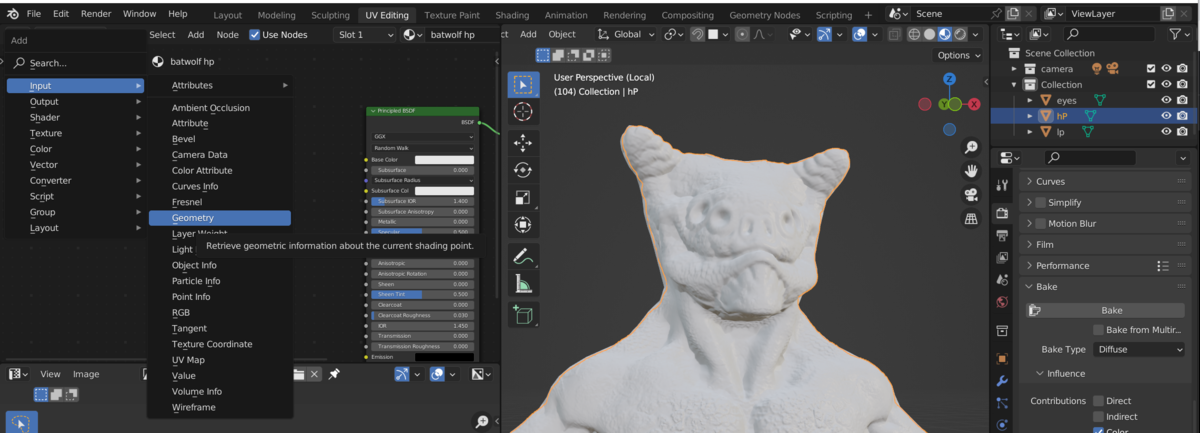The width and height of the screenshot is (1200, 433).
Task: Open the World properties tab
Action: (x=1003, y=302)
